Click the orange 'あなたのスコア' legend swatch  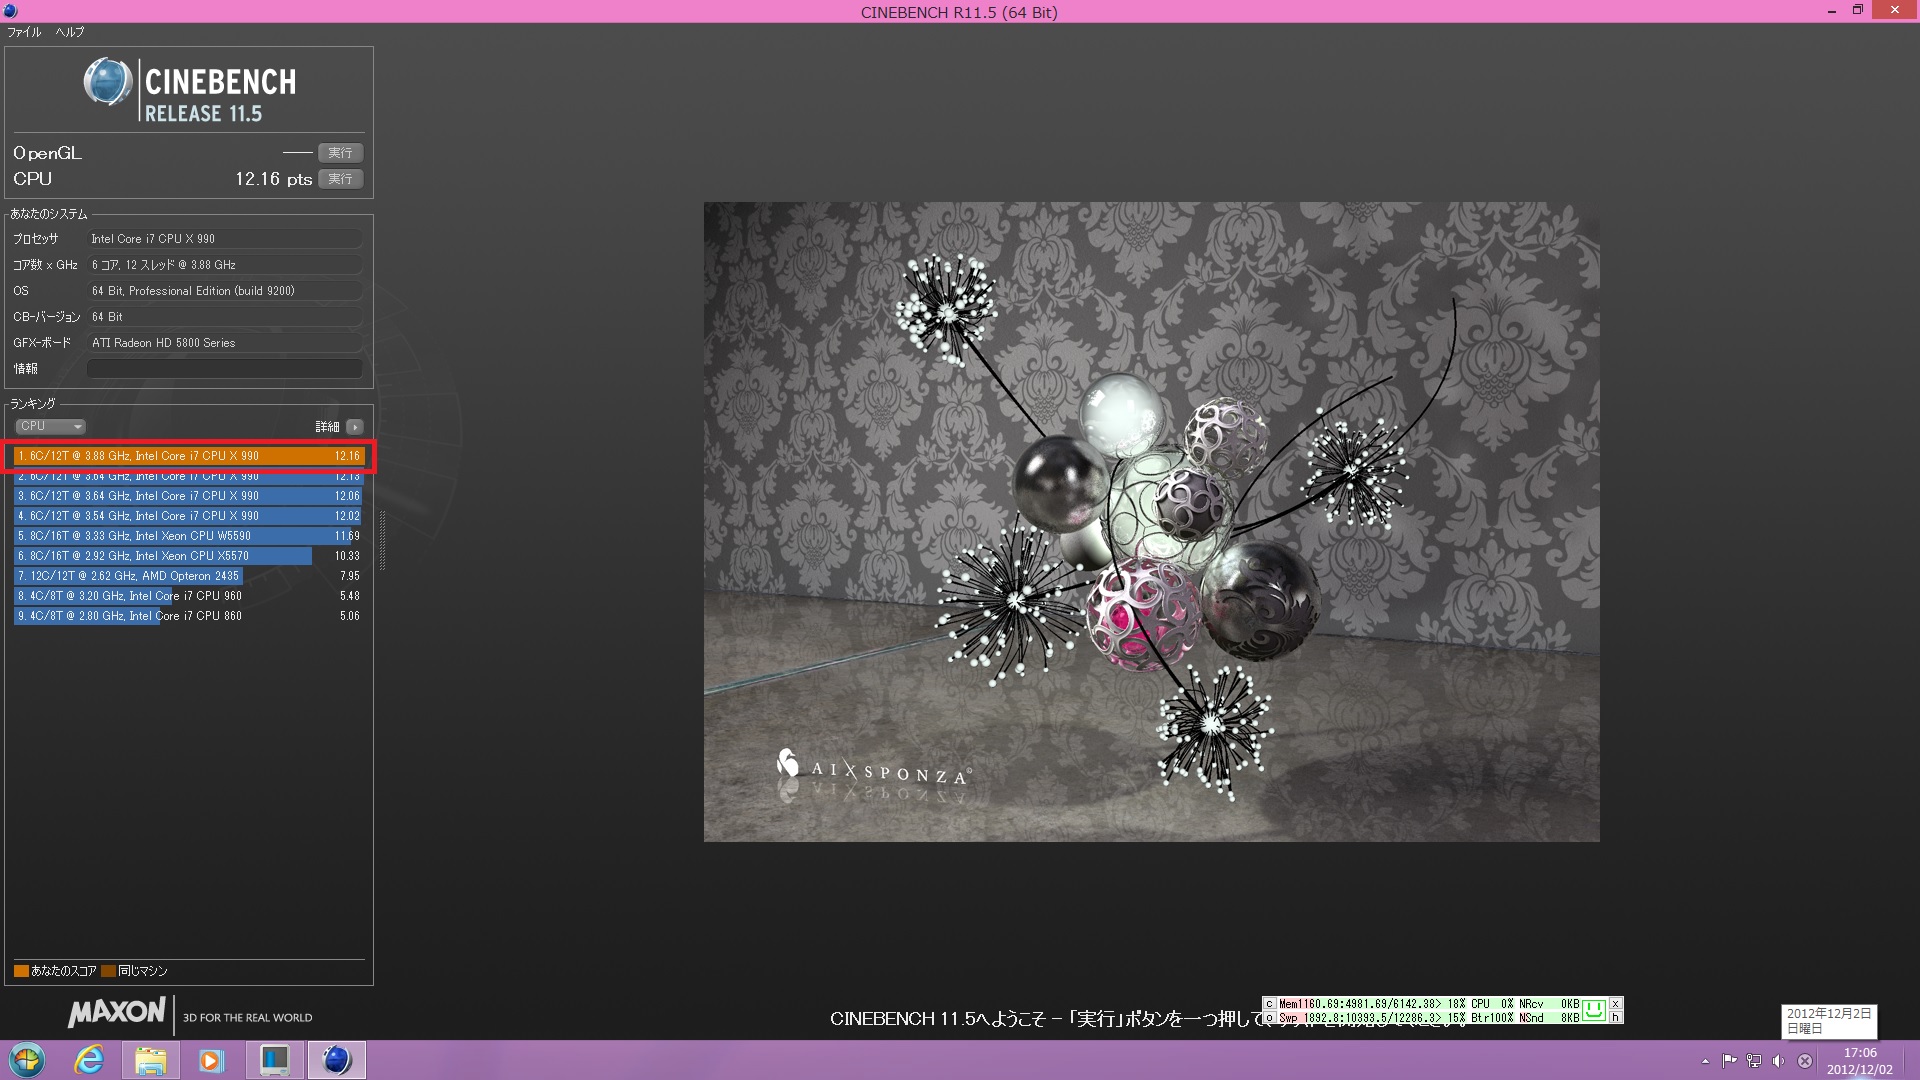click(x=21, y=971)
